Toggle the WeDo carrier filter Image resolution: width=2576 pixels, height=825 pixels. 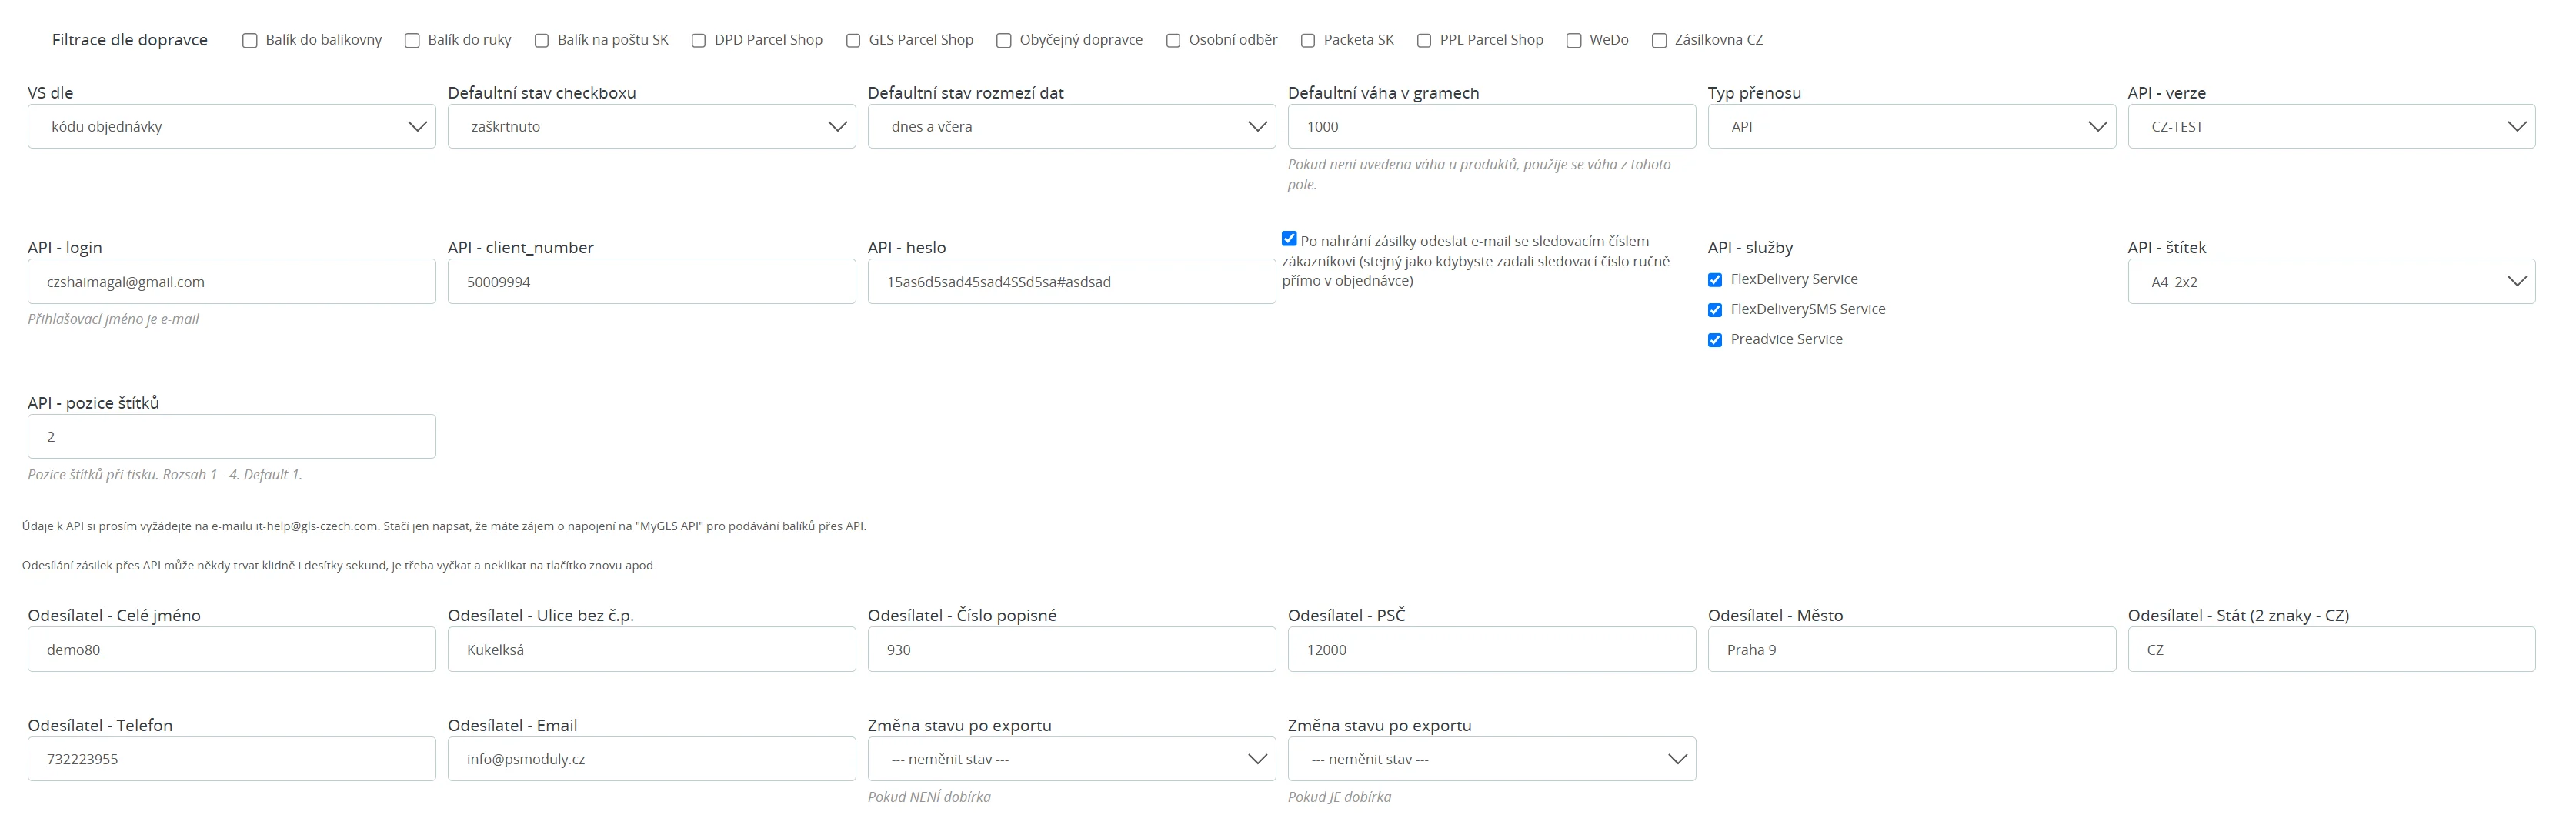click(x=1574, y=41)
